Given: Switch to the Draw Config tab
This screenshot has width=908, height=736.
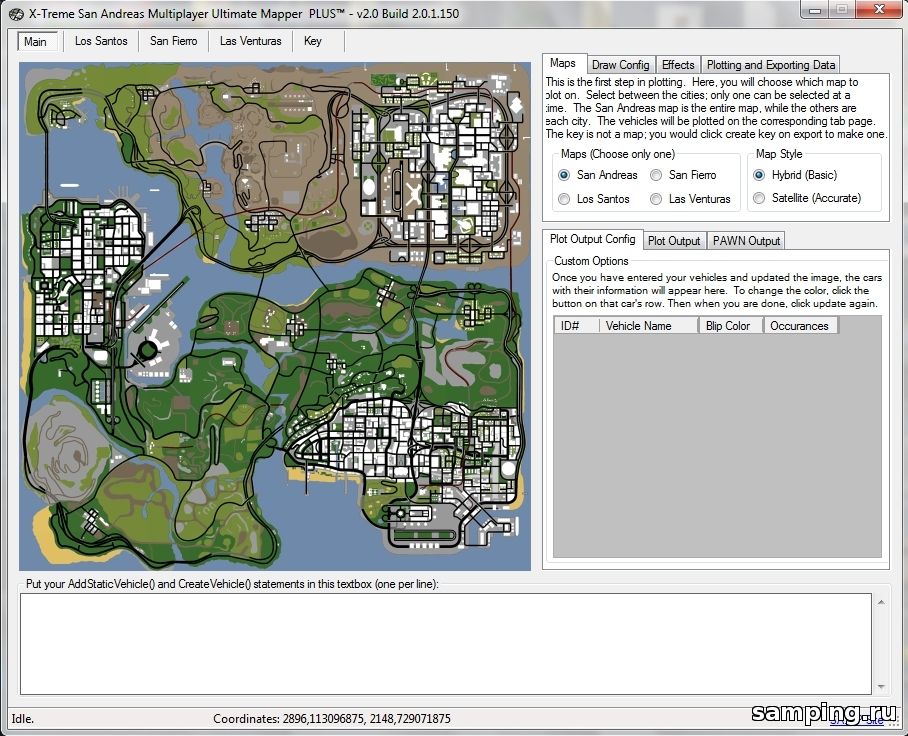Looking at the screenshot, I should (621, 65).
